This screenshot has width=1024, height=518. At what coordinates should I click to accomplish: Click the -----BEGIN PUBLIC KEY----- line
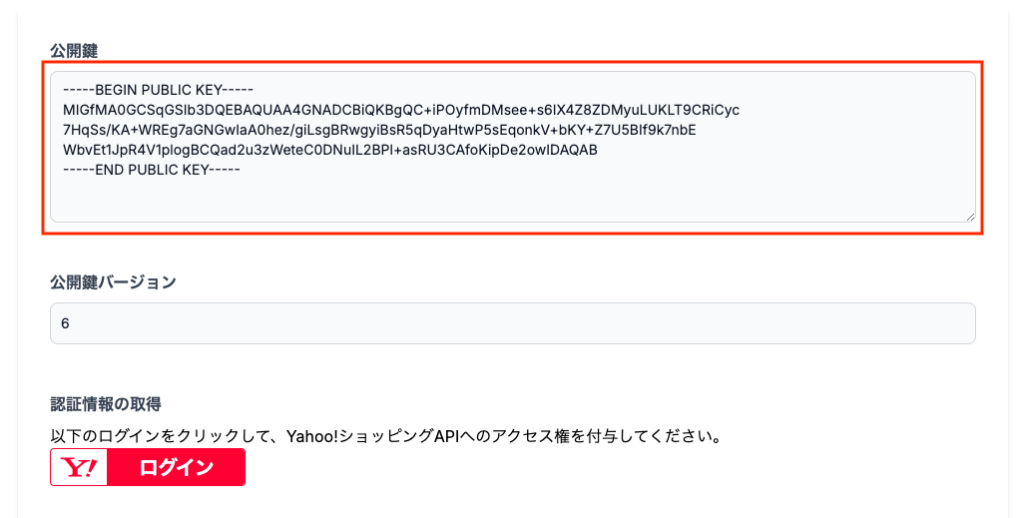[x=159, y=90]
